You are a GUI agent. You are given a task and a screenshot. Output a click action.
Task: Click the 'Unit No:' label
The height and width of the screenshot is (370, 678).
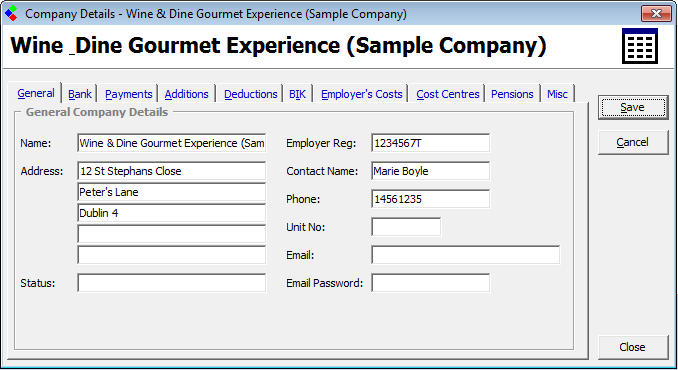point(306,227)
